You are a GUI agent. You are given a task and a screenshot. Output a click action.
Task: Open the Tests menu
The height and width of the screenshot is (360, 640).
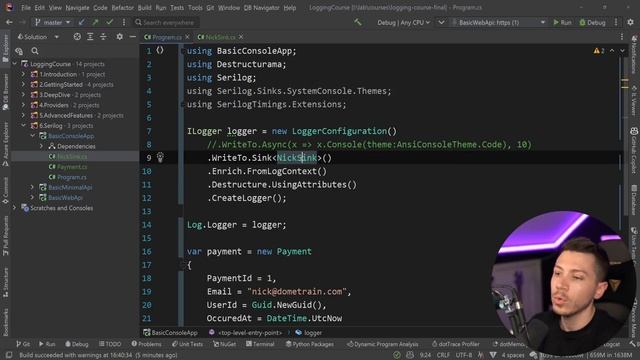[177, 8]
